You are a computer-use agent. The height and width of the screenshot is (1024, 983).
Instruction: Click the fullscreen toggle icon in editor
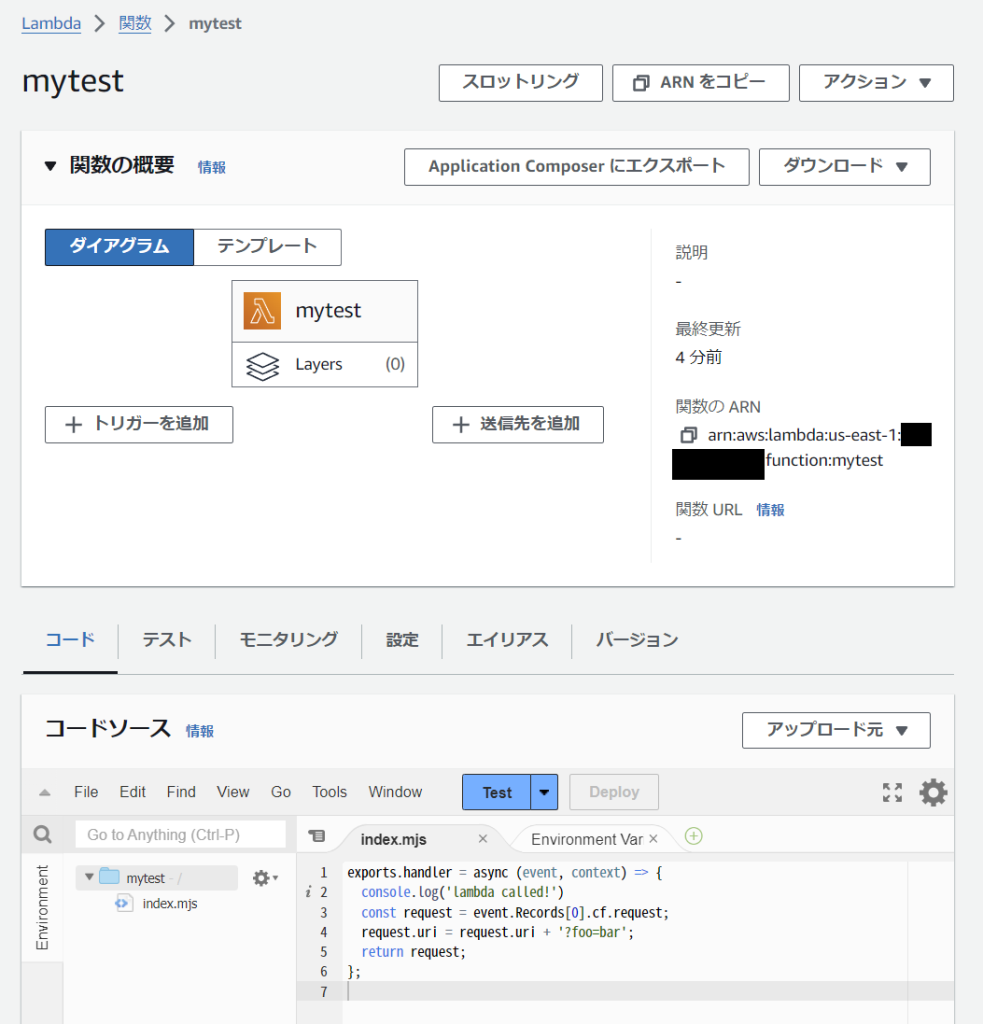(x=892, y=793)
